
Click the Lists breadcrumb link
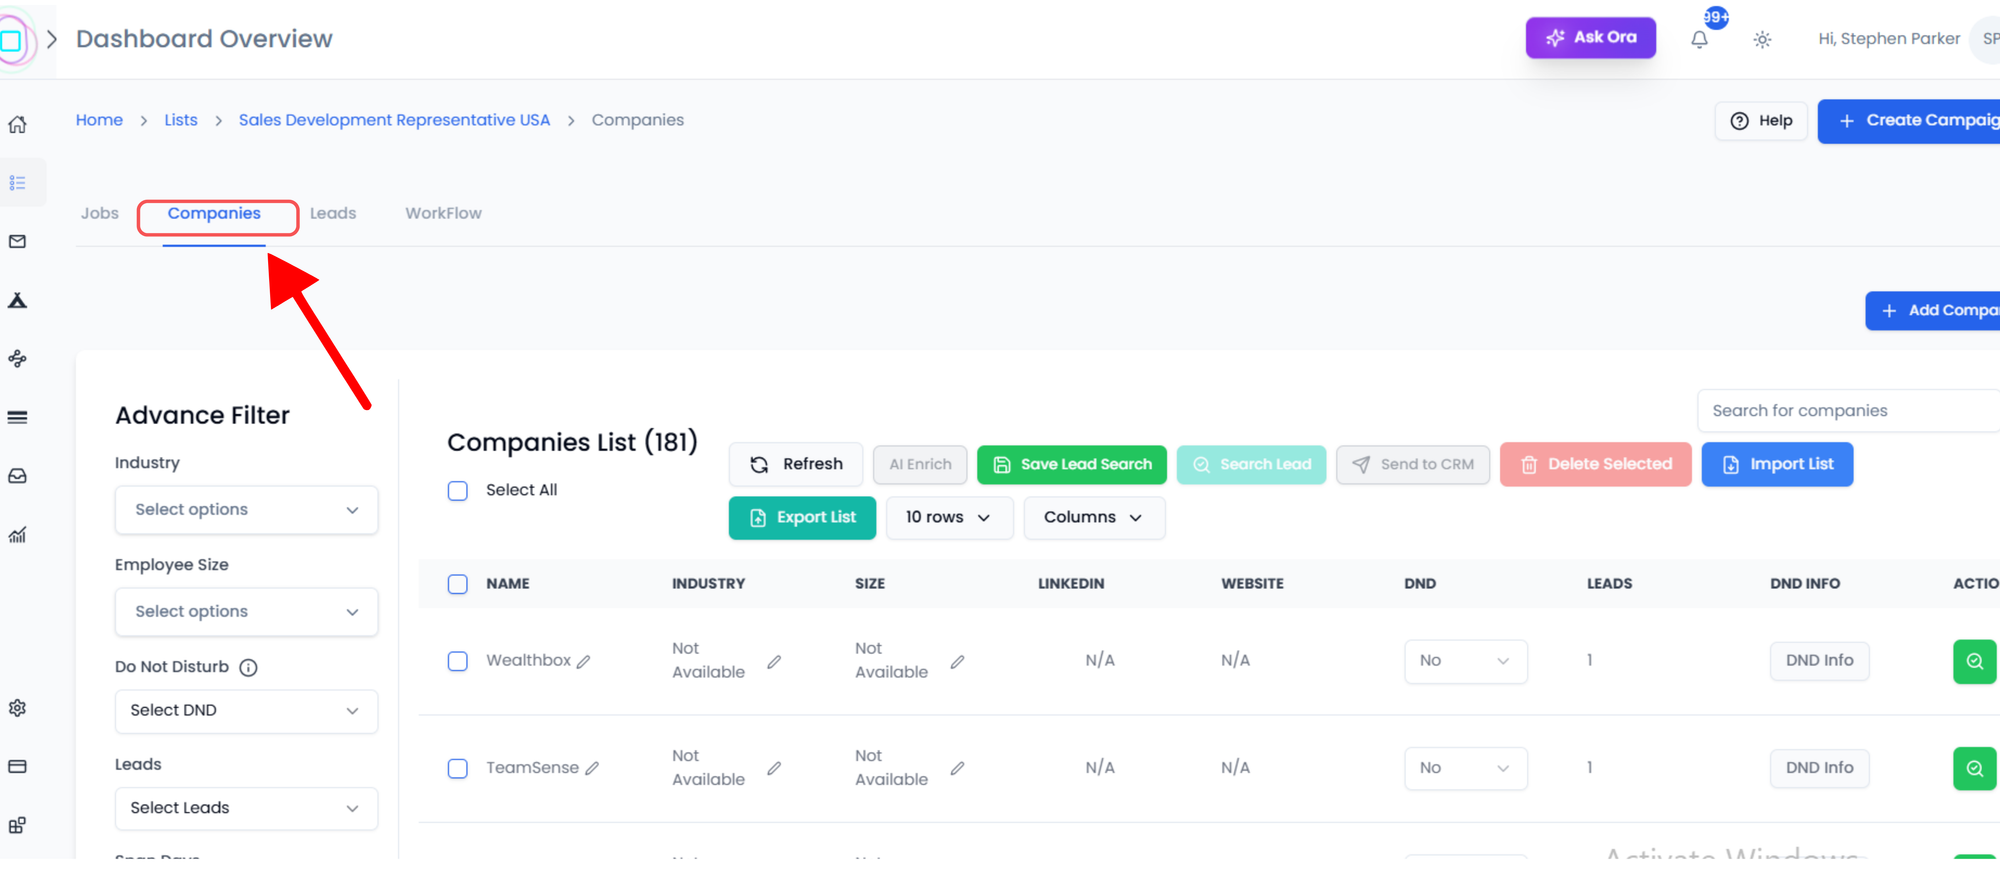pyautogui.click(x=181, y=120)
